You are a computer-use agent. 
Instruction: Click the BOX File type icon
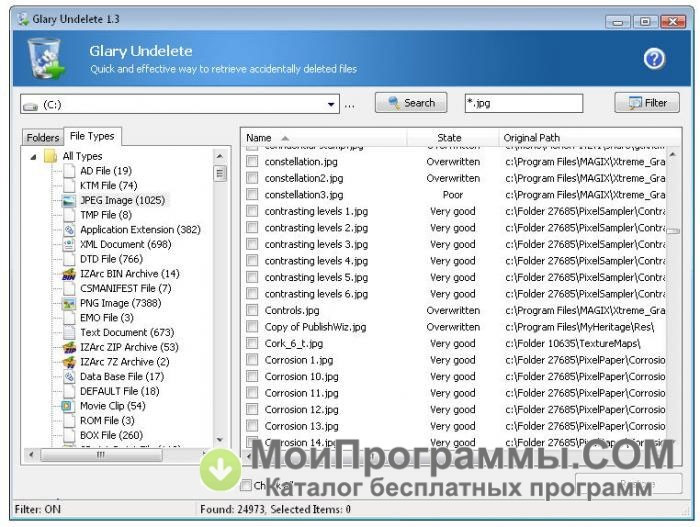[x=69, y=435]
